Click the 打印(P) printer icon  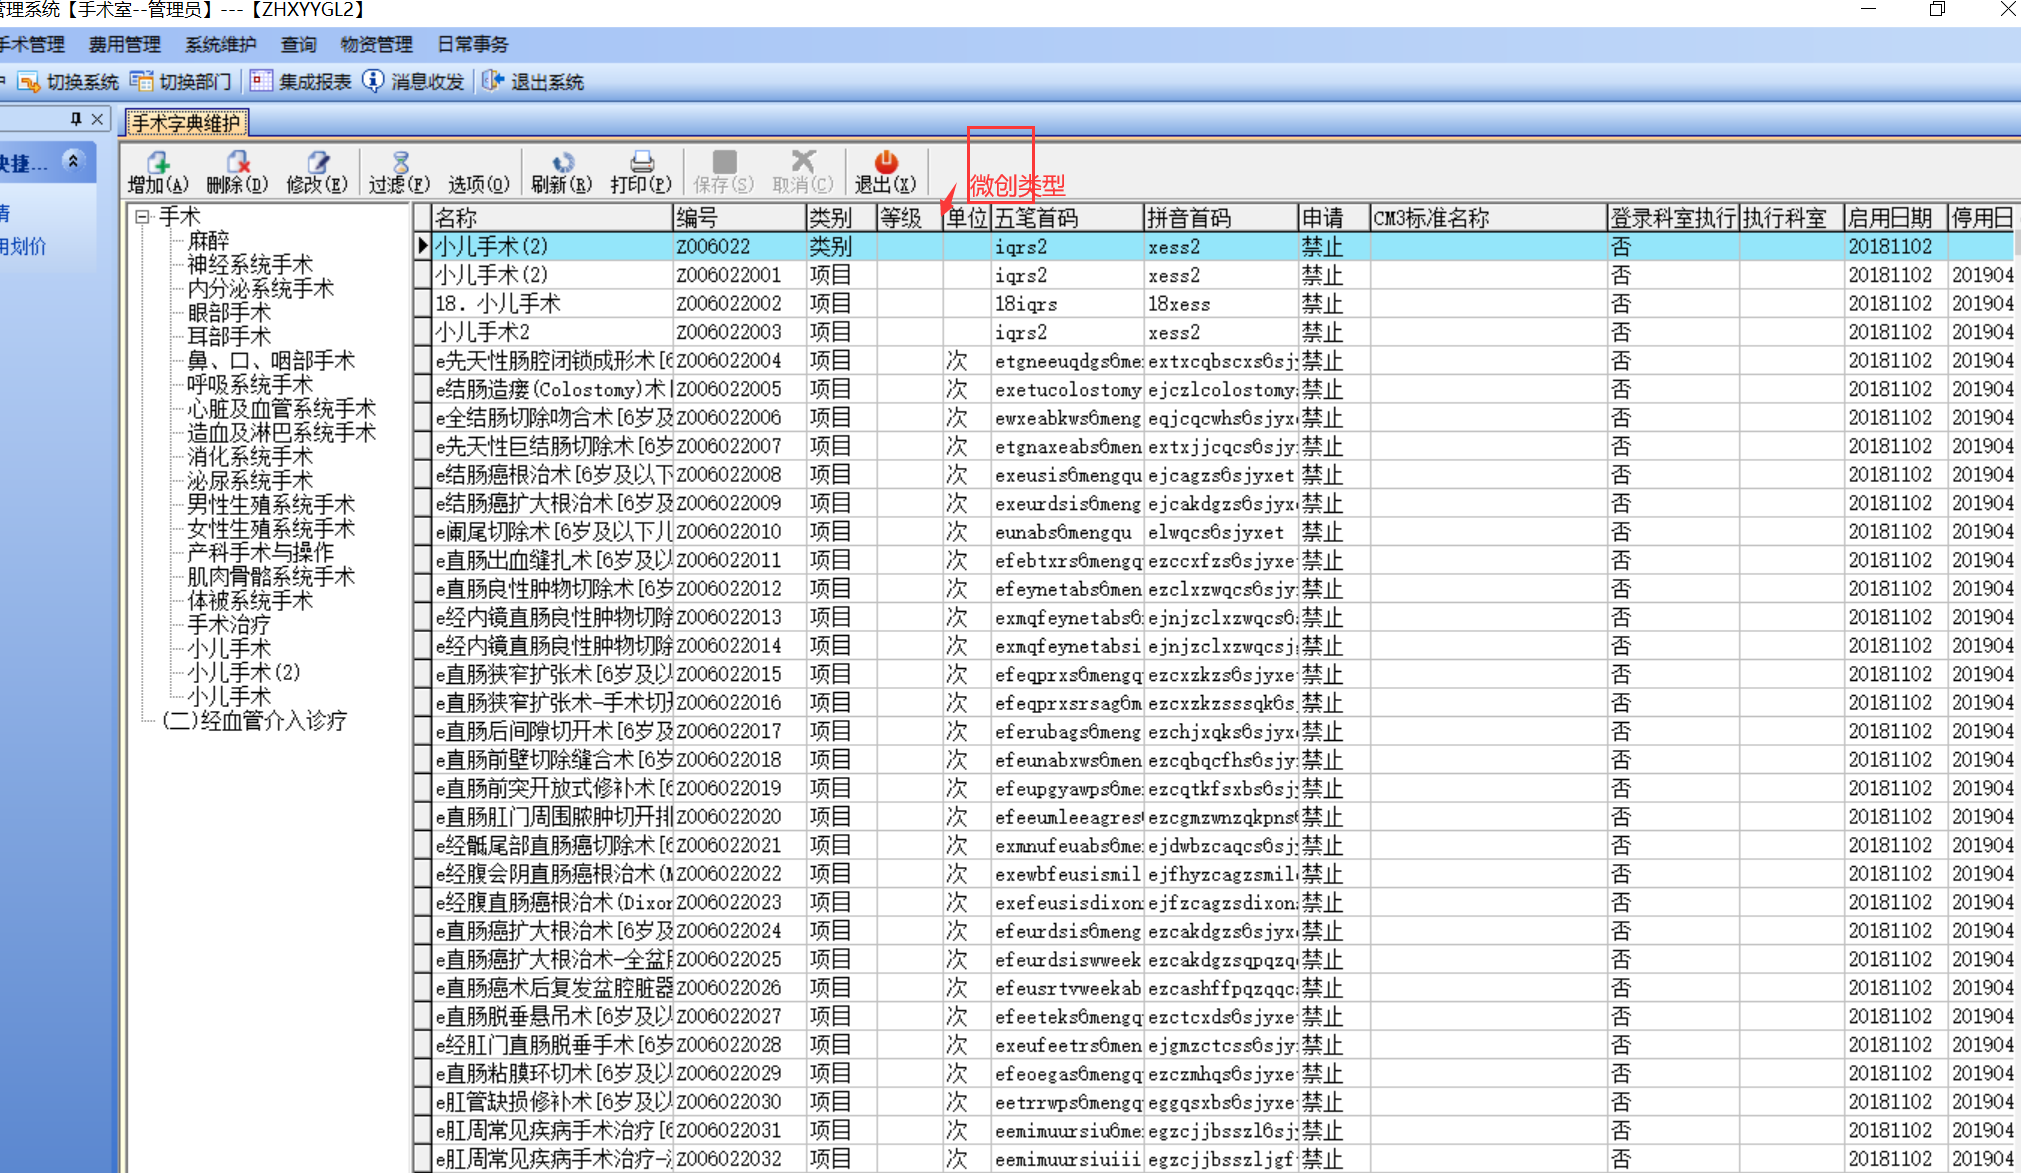(641, 163)
